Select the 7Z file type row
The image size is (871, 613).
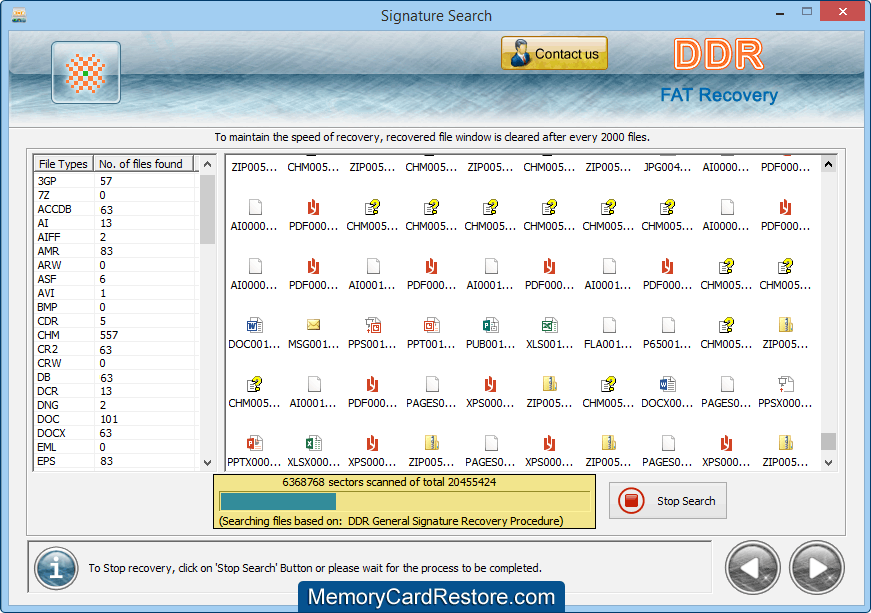tap(116, 195)
